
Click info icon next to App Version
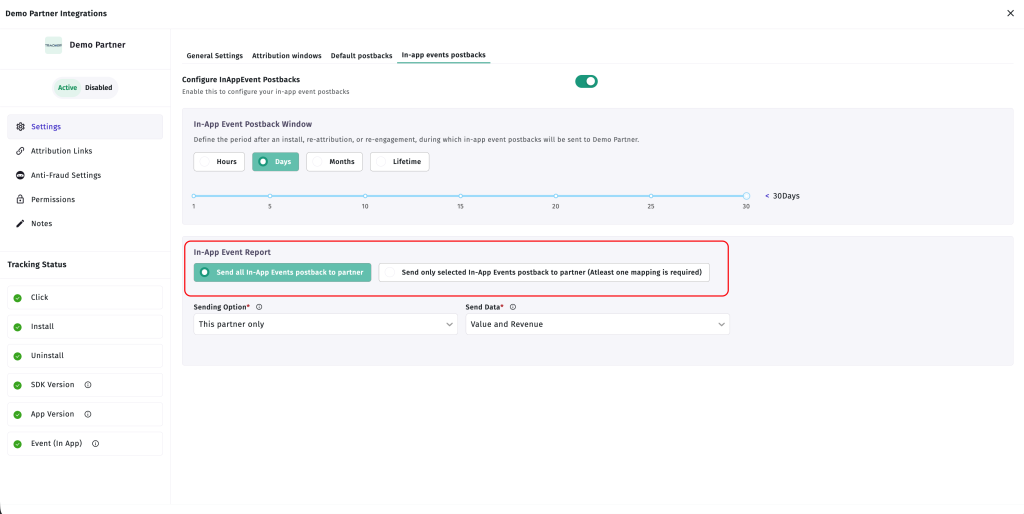(x=88, y=414)
